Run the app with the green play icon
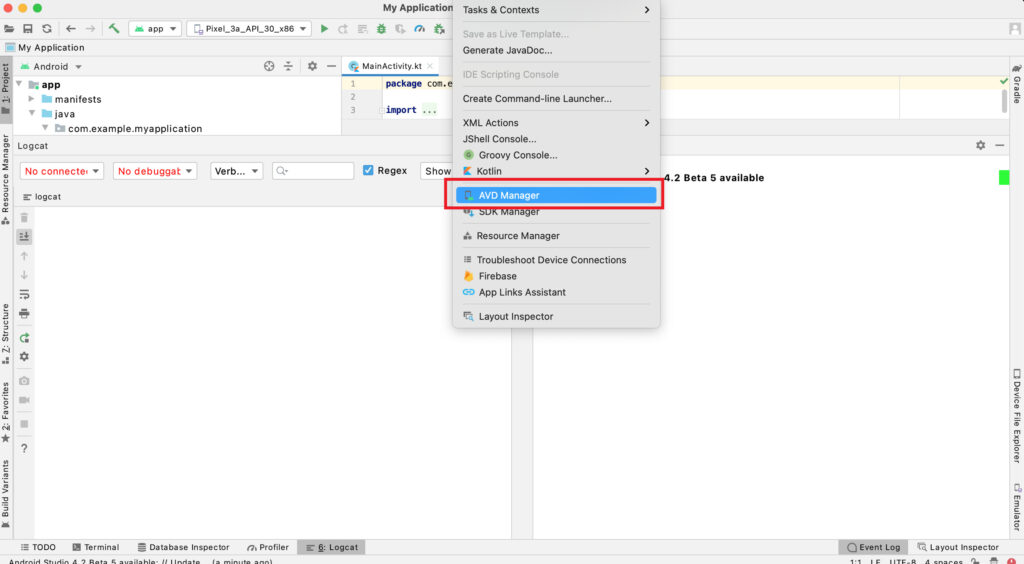The height and width of the screenshot is (564, 1024). pos(324,29)
